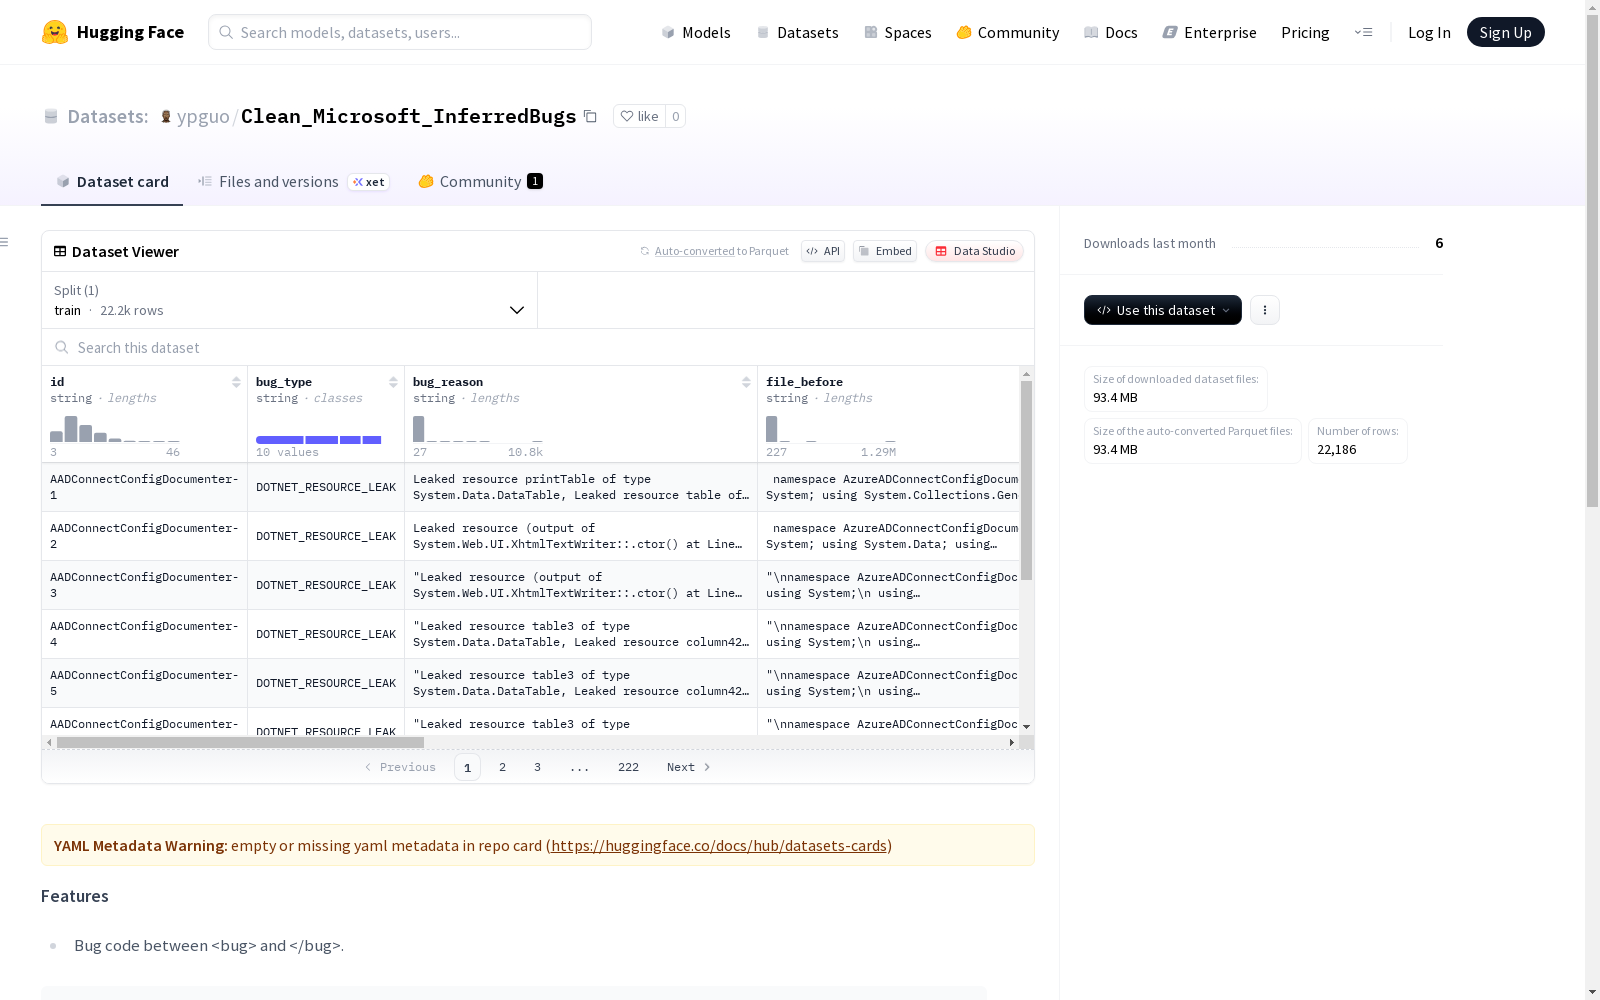This screenshot has height=1000, width=1600.
Task: Open the Use this dataset dropdown
Action: tap(1163, 310)
